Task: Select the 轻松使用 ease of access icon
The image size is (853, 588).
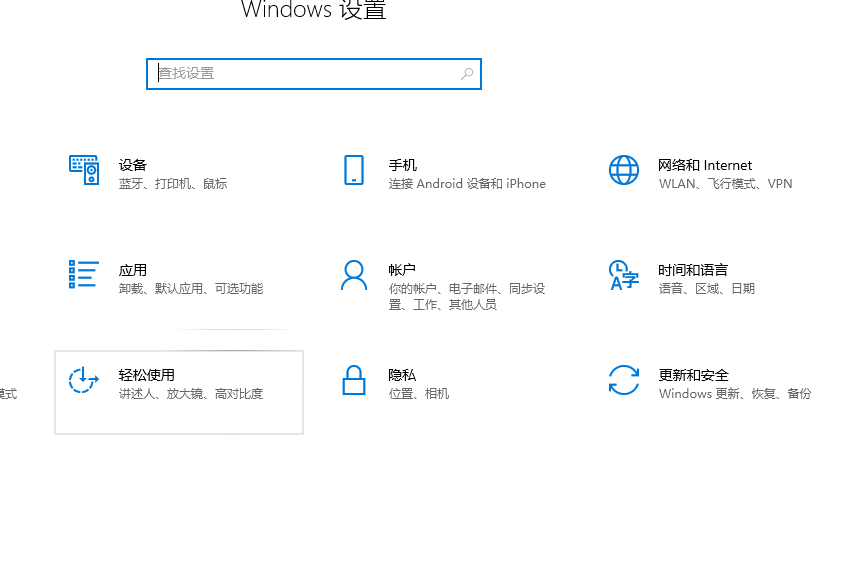Action: [x=84, y=380]
